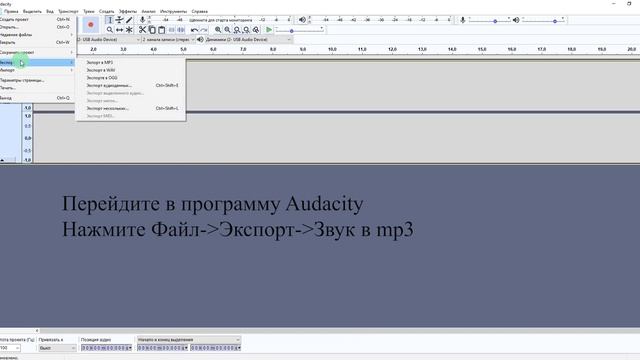The height and width of the screenshot is (360, 640).
Task: Click the Zoom In icon
Action: click(x=218, y=30)
